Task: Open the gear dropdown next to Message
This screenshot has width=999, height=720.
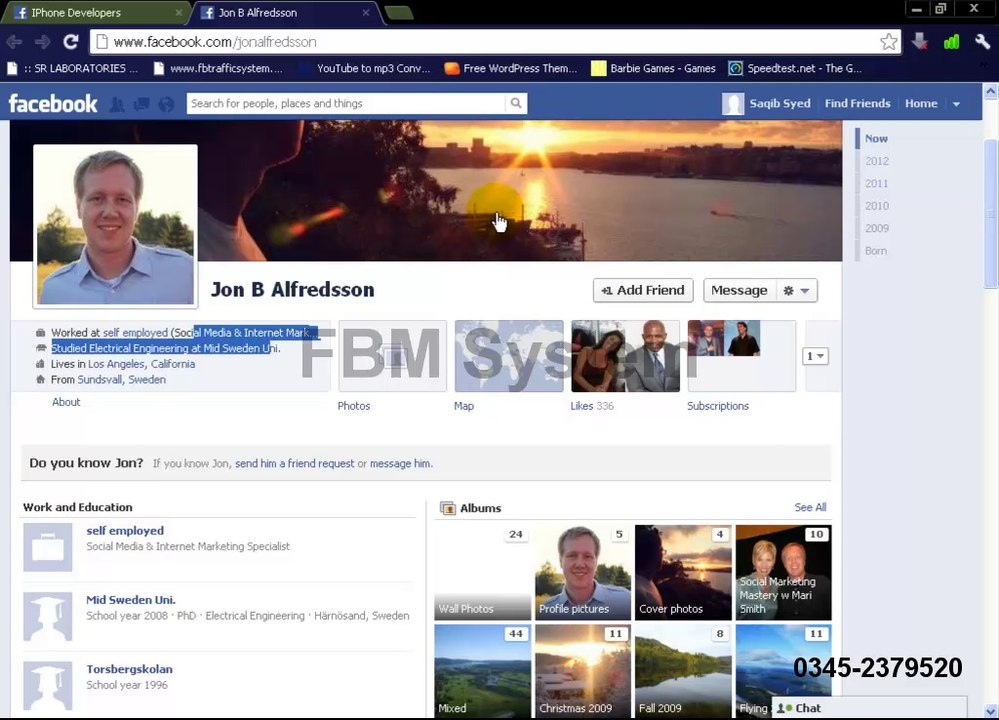Action: click(796, 291)
